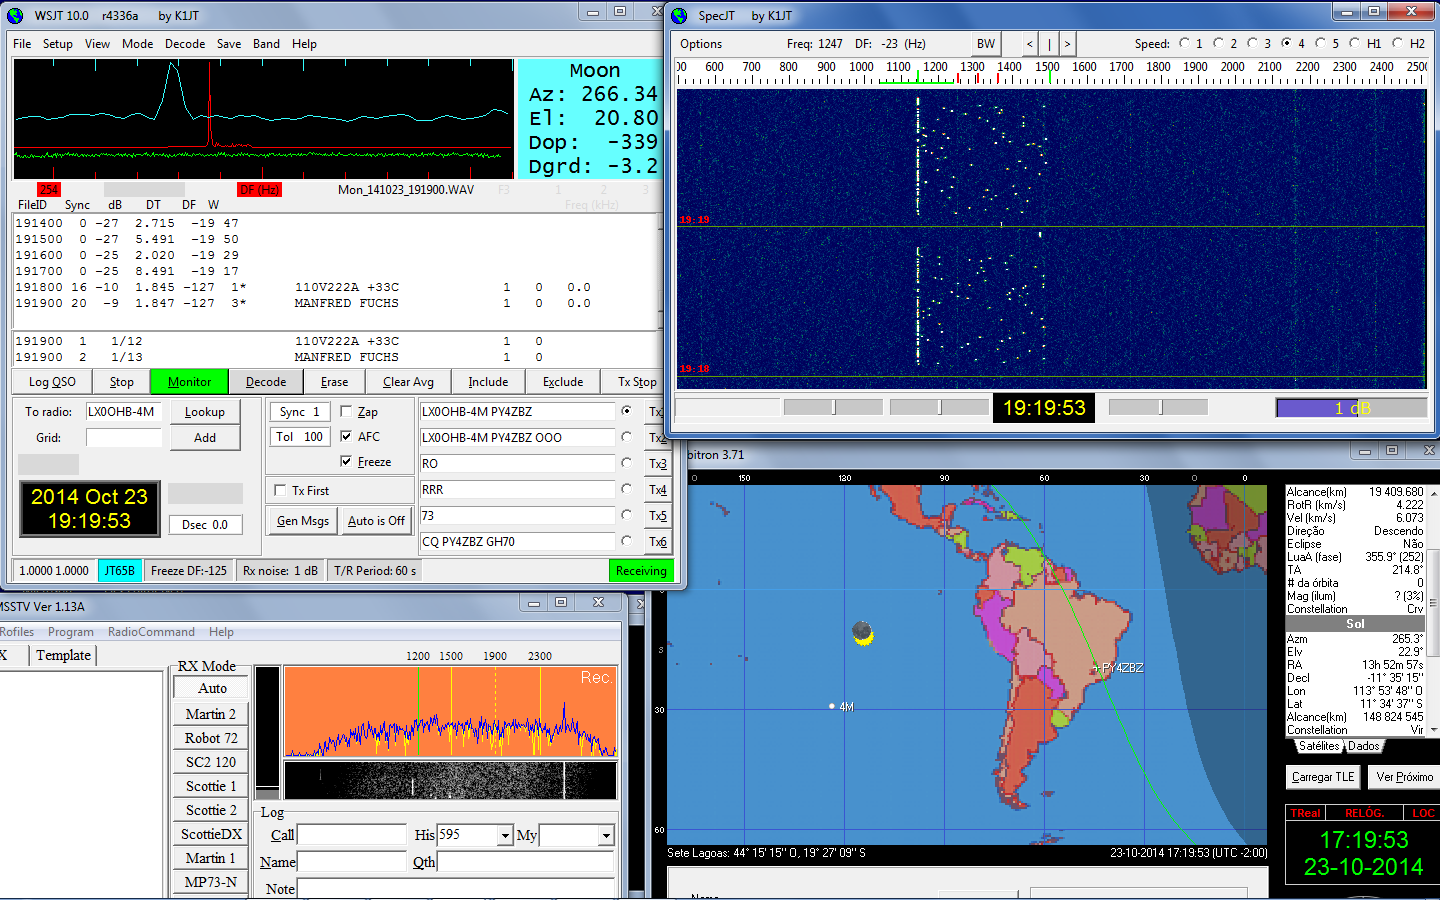Click the To radio callsign field

[123, 411]
